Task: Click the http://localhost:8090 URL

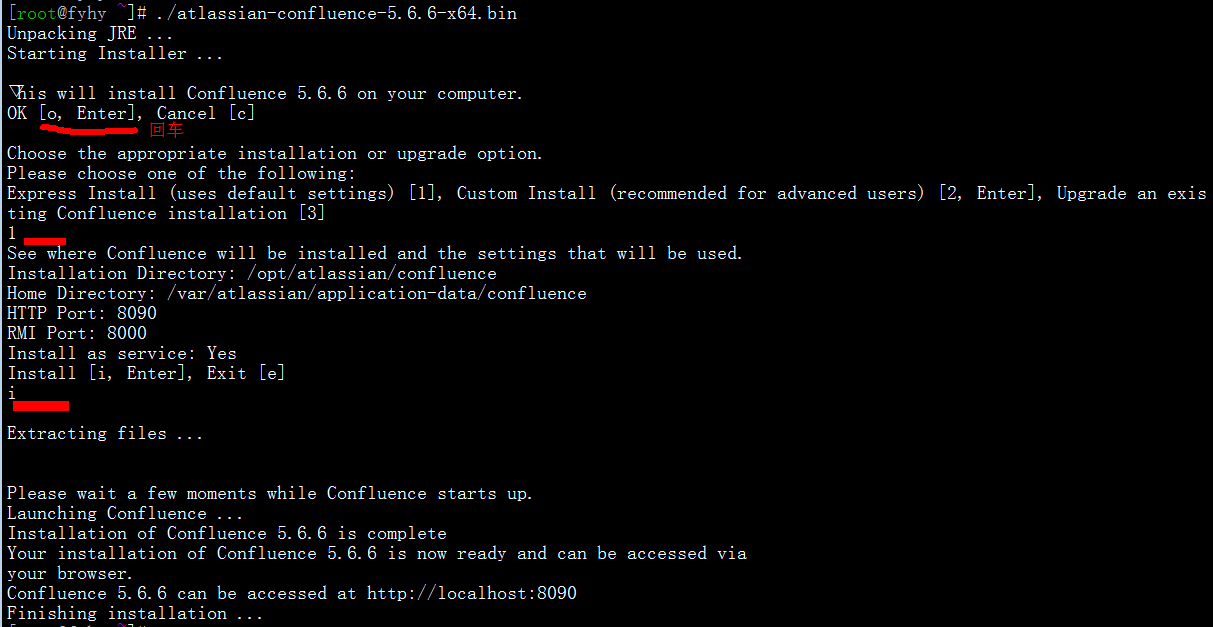Action: (472, 593)
